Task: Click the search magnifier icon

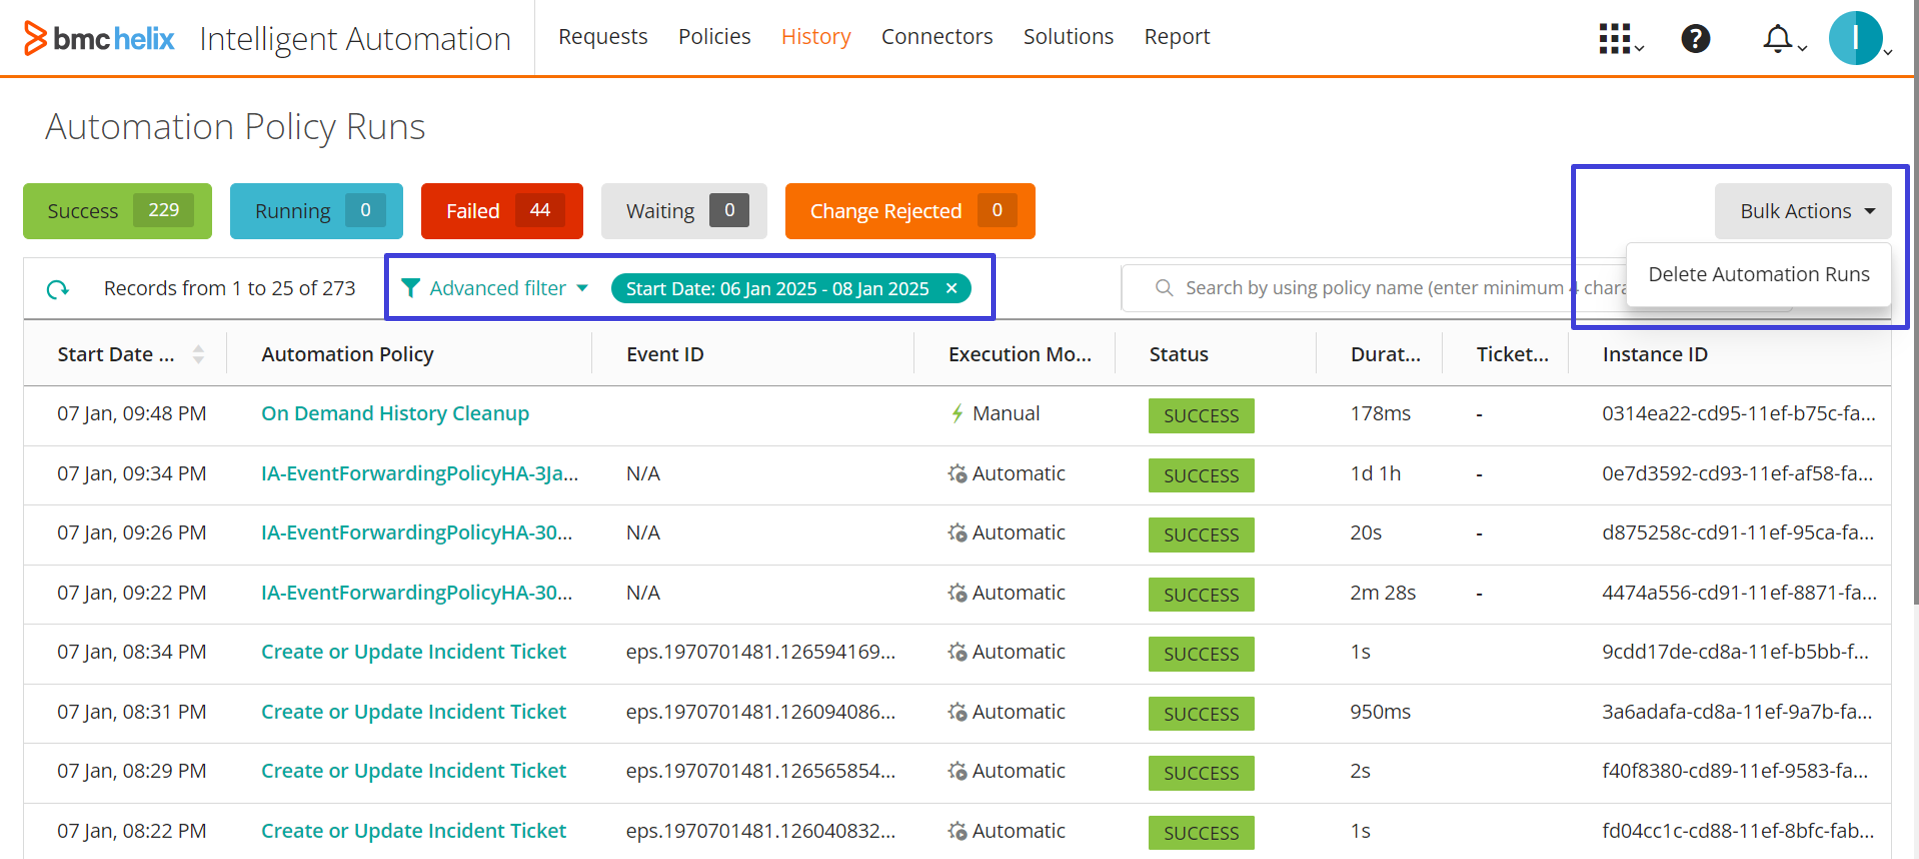Action: [1164, 288]
